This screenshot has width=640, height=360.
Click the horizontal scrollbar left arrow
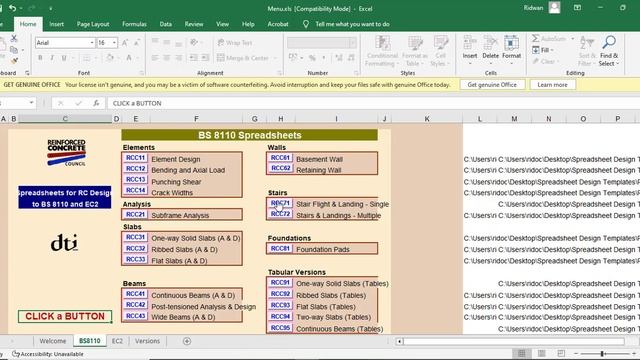pos(399,341)
